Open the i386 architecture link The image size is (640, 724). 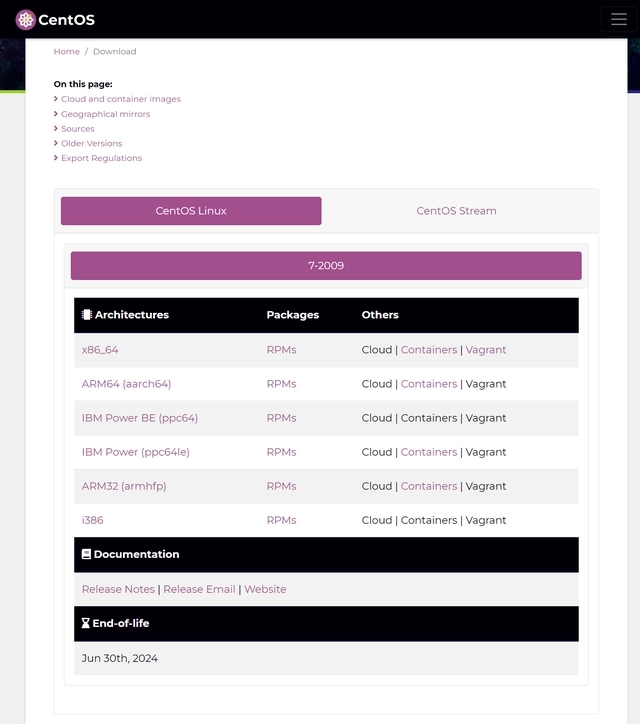point(92,520)
